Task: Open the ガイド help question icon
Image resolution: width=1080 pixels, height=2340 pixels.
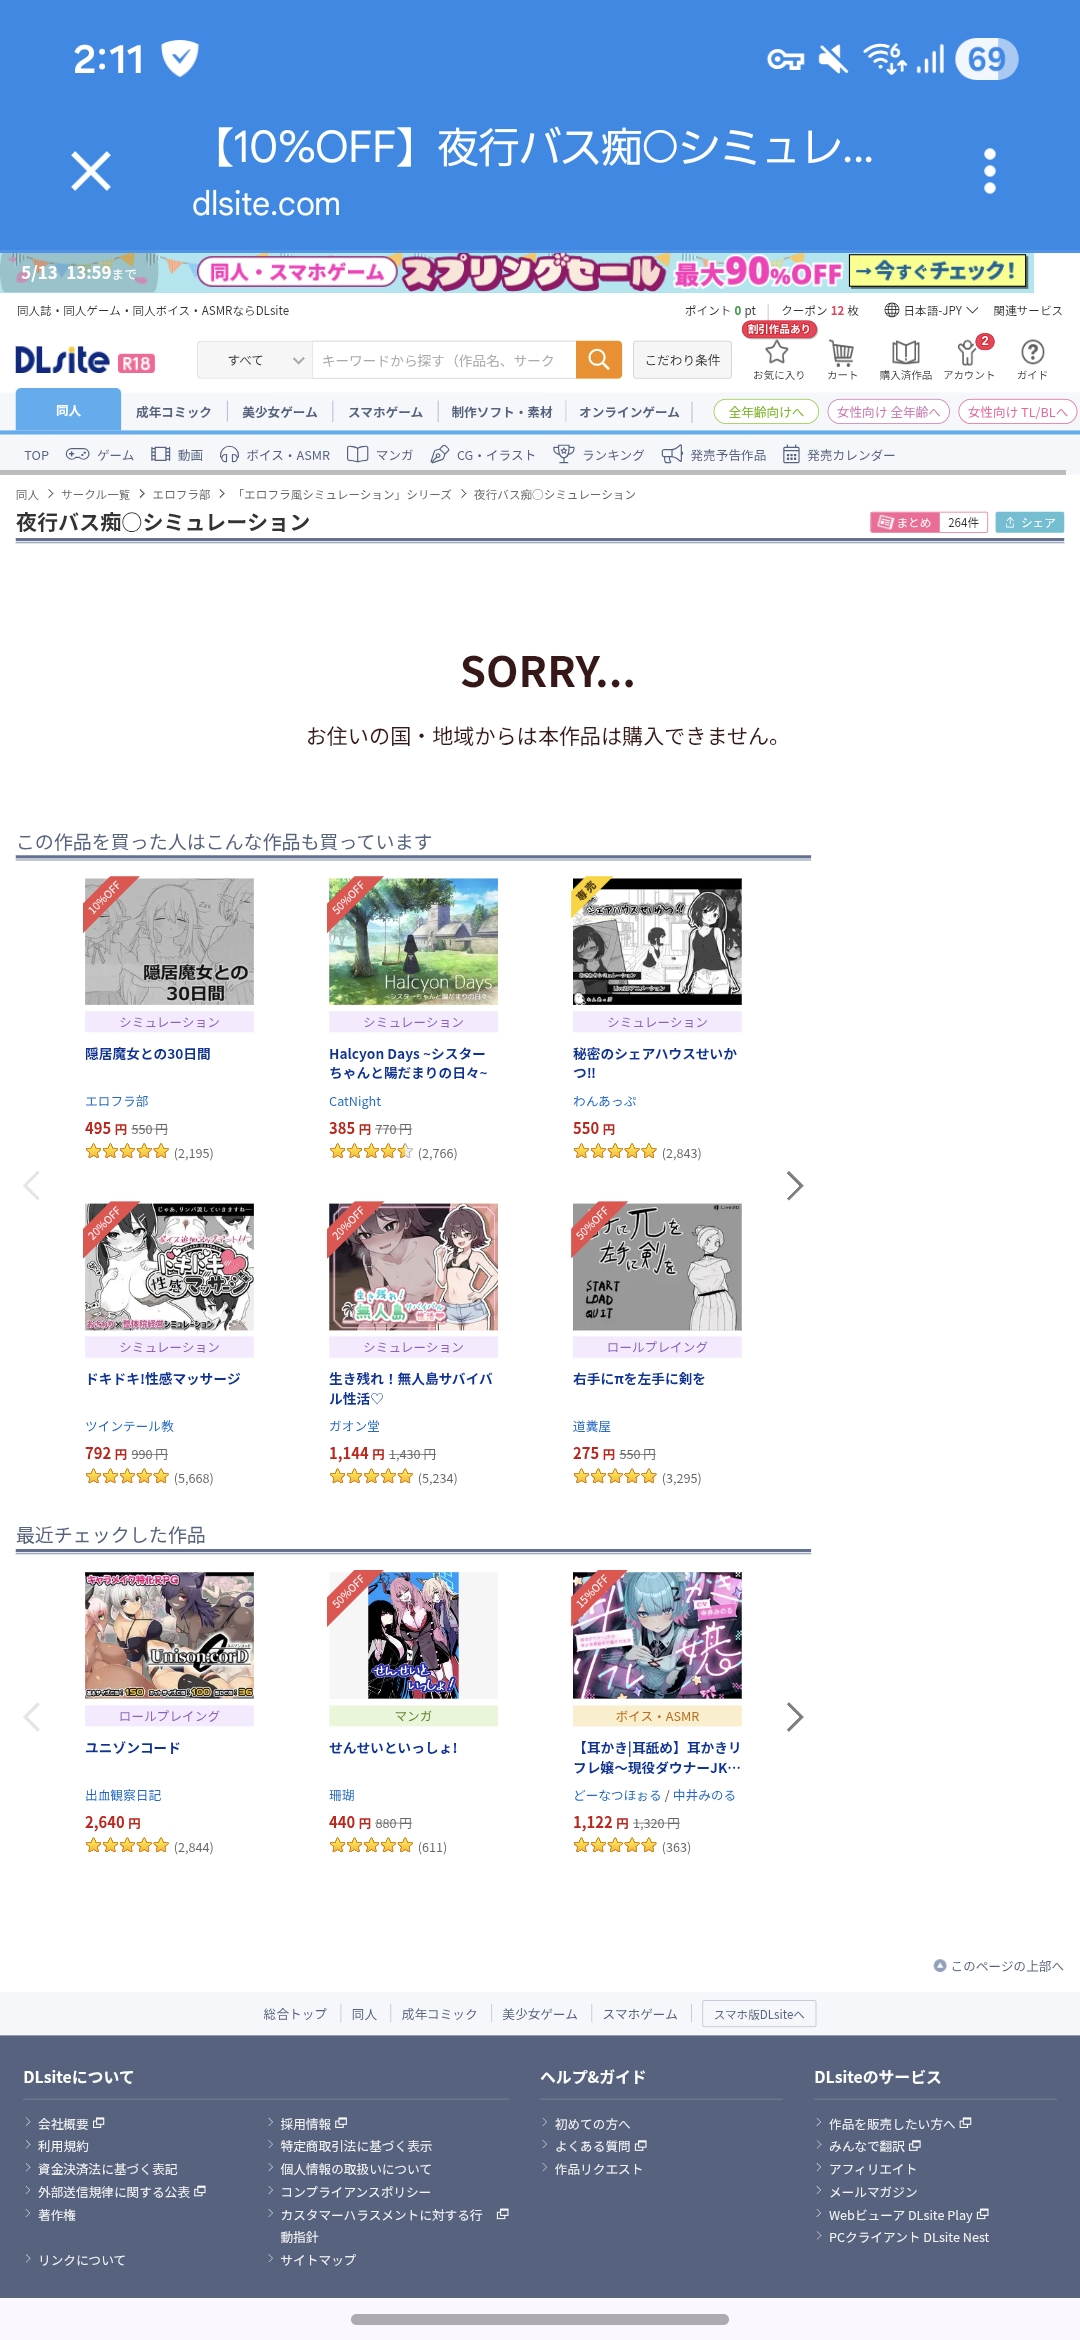Action: (1032, 359)
